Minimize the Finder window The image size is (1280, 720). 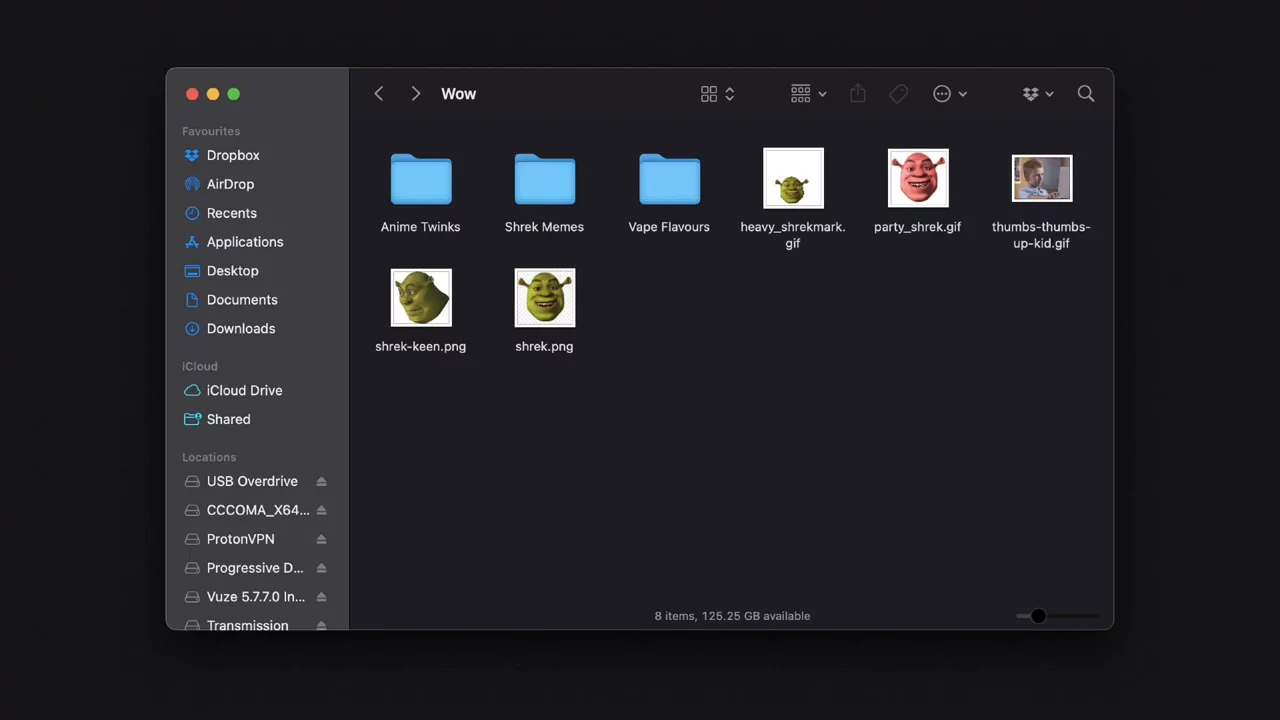(x=213, y=94)
